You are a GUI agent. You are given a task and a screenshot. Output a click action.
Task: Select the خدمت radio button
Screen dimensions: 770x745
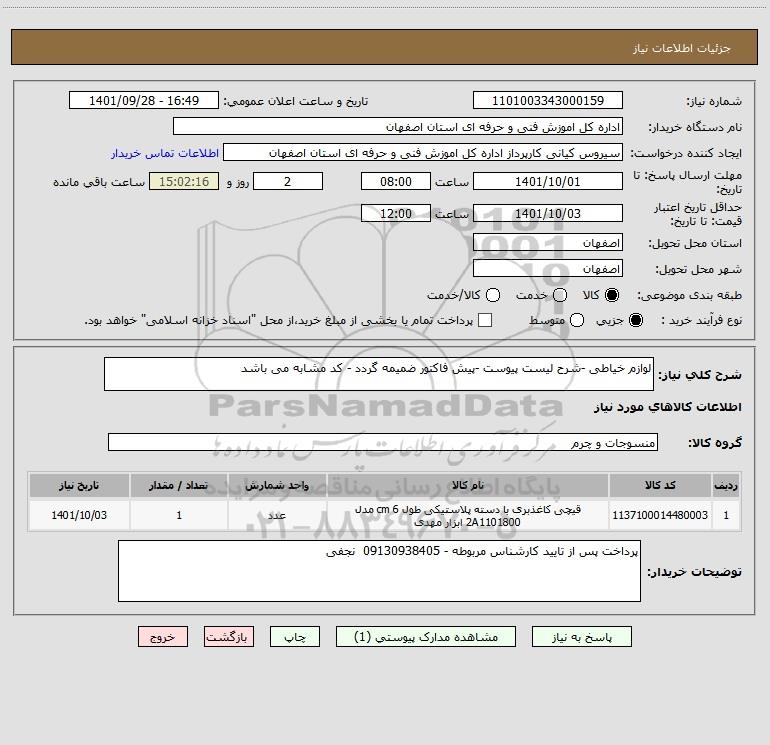click(x=560, y=295)
